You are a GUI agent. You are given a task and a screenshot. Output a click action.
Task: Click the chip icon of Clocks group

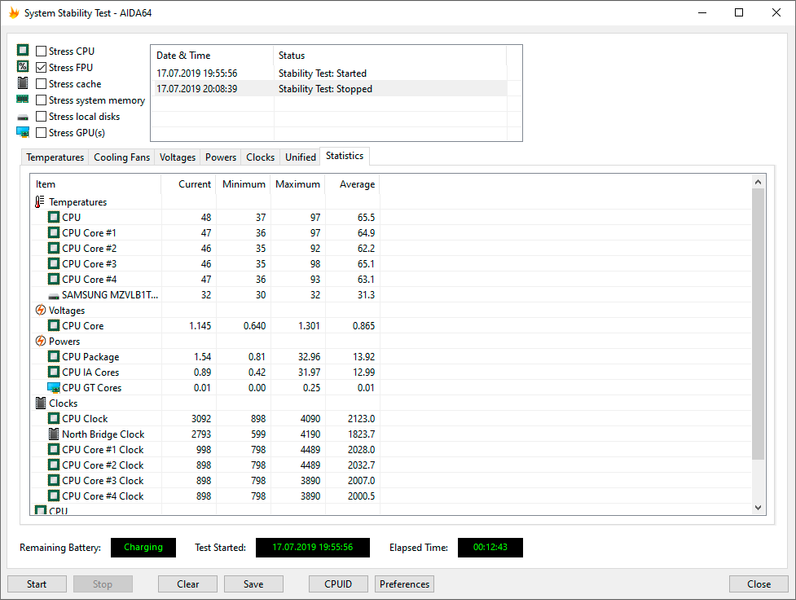(41, 403)
